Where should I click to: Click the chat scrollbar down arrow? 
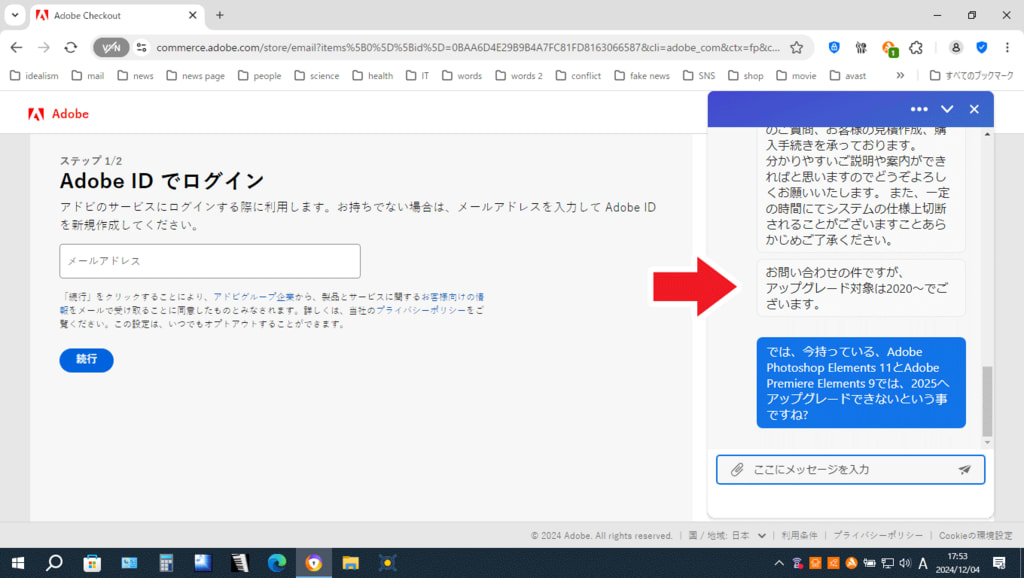987,443
